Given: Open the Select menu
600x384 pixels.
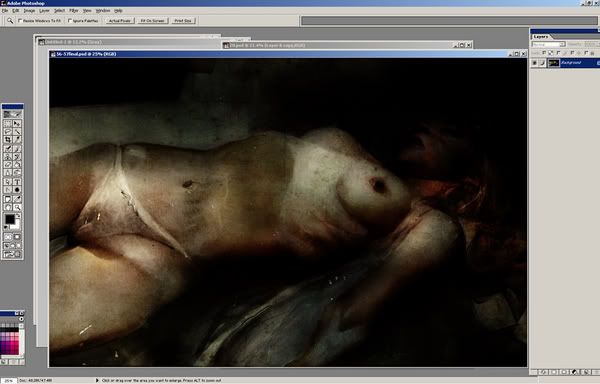Looking at the screenshot, I should (x=59, y=11).
